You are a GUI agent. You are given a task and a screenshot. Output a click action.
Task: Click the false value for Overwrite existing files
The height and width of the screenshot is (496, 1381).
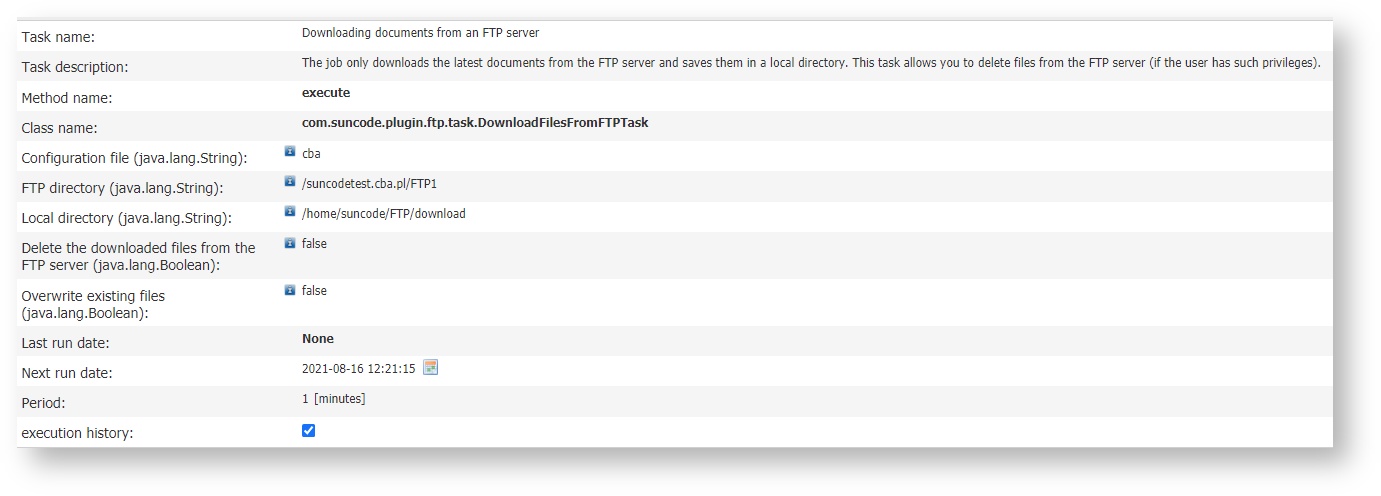[314, 291]
